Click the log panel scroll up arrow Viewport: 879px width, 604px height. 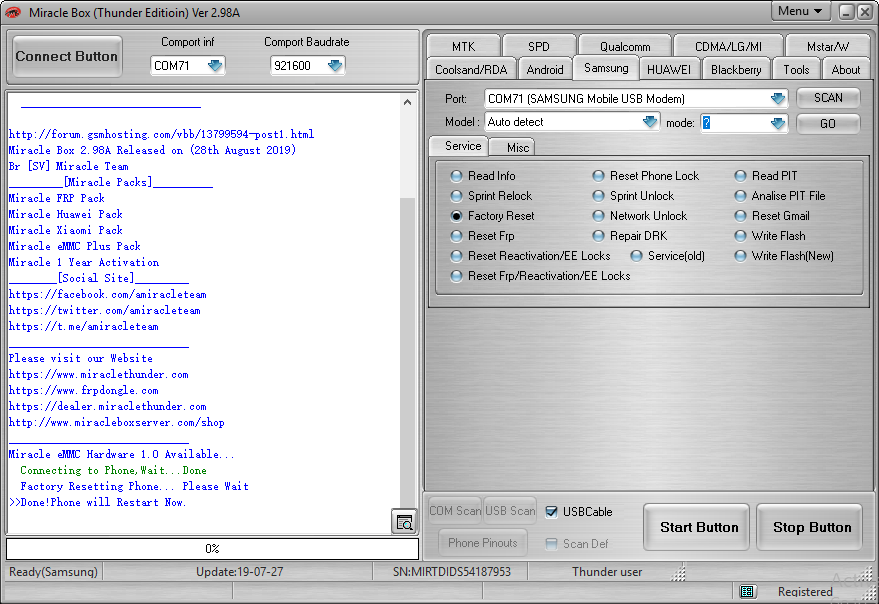click(x=408, y=102)
